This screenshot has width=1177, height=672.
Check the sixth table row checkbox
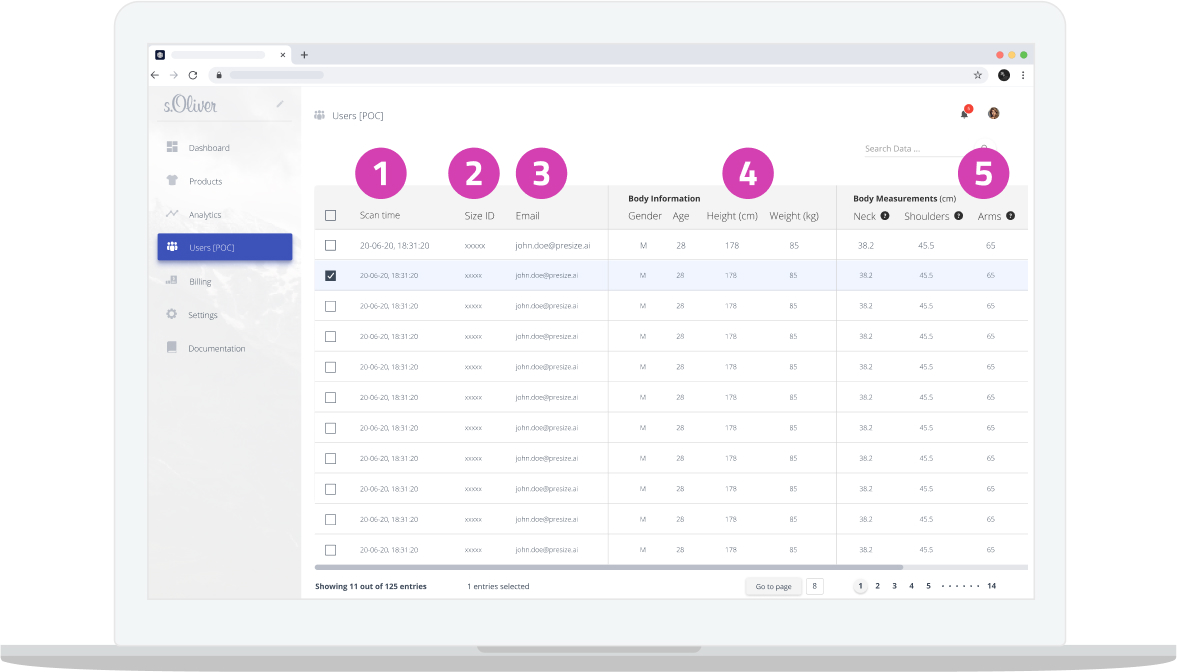(330, 397)
